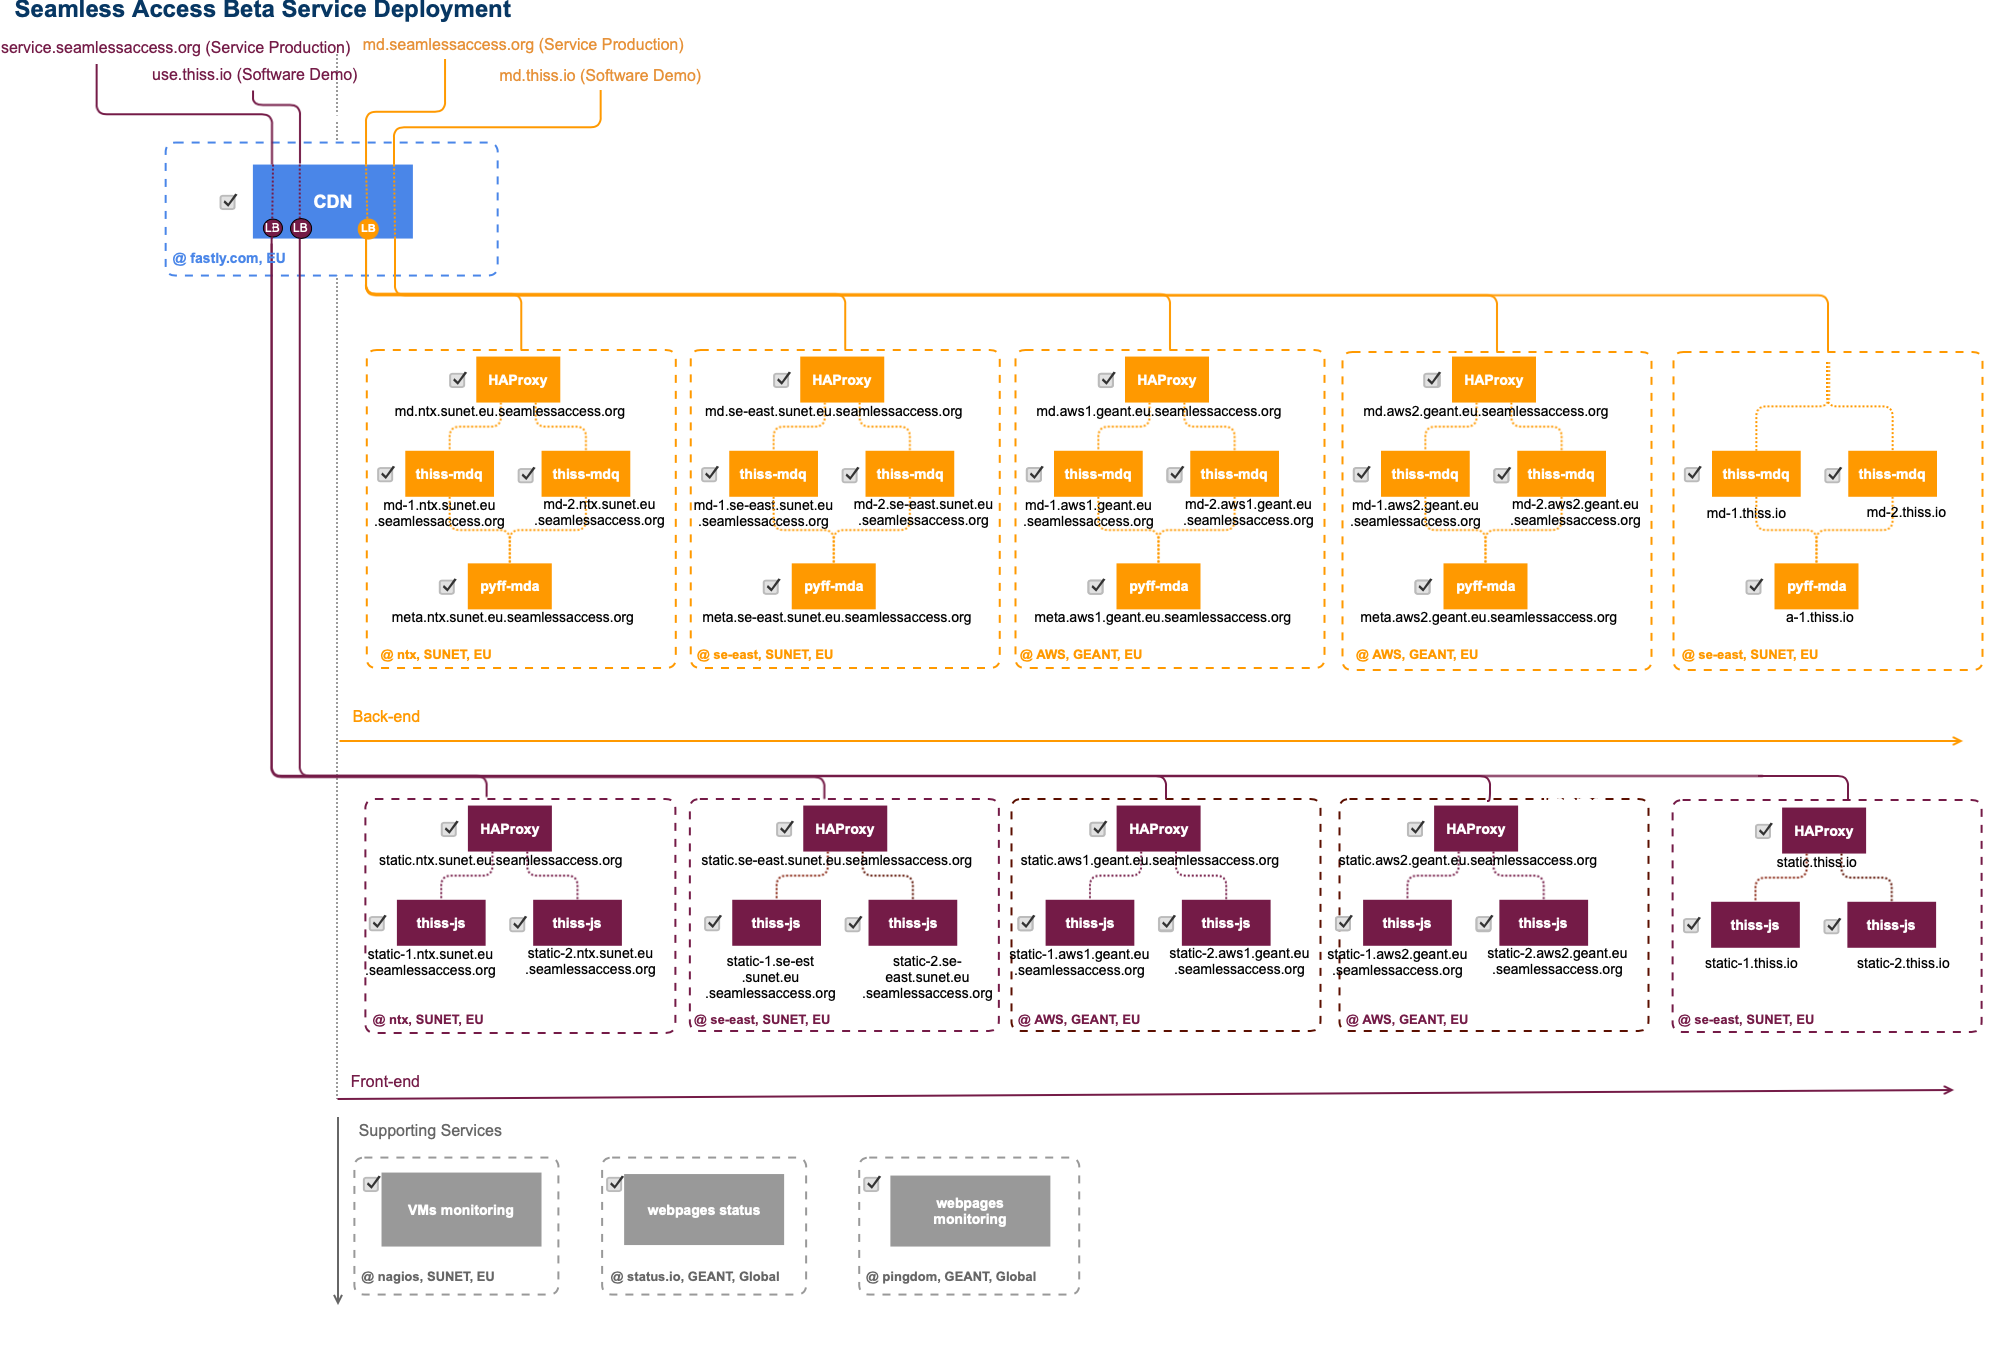The image size is (2012, 1355).
Task: Toggle checkbox beside static.aws1.geant.eu HAProxy
Action: pyautogui.click(x=1099, y=829)
